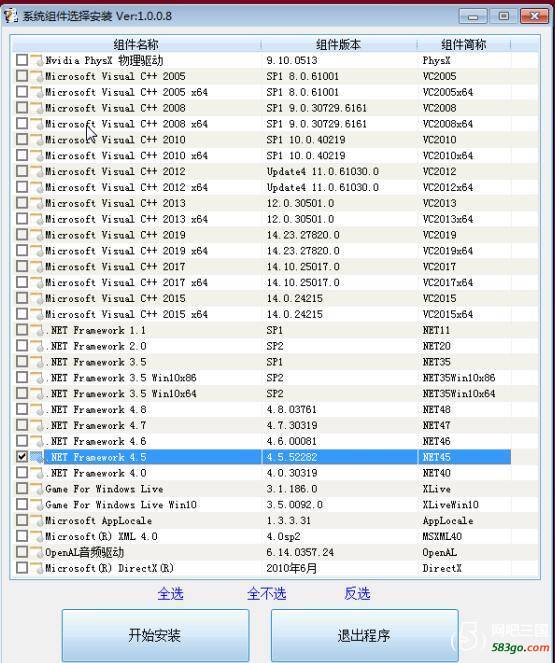The width and height of the screenshot is (555, 663).
Task: Click 全选 to select all components
Action: tap(170, 594)
